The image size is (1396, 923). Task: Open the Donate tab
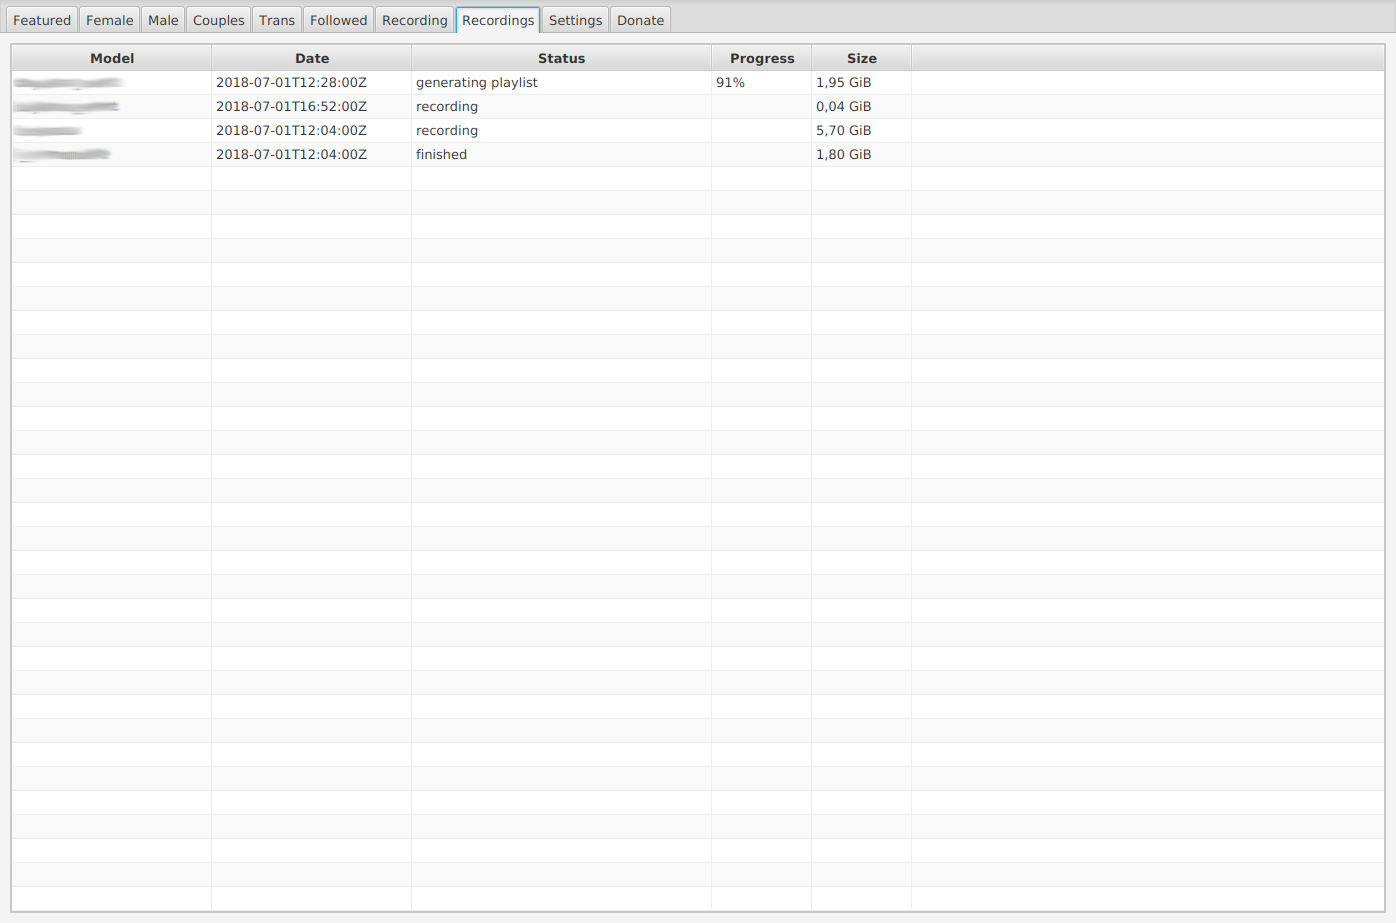click(640, 20)
